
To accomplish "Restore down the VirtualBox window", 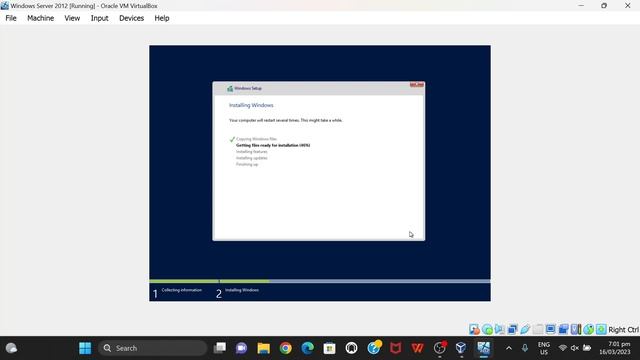I will (604, 6).
